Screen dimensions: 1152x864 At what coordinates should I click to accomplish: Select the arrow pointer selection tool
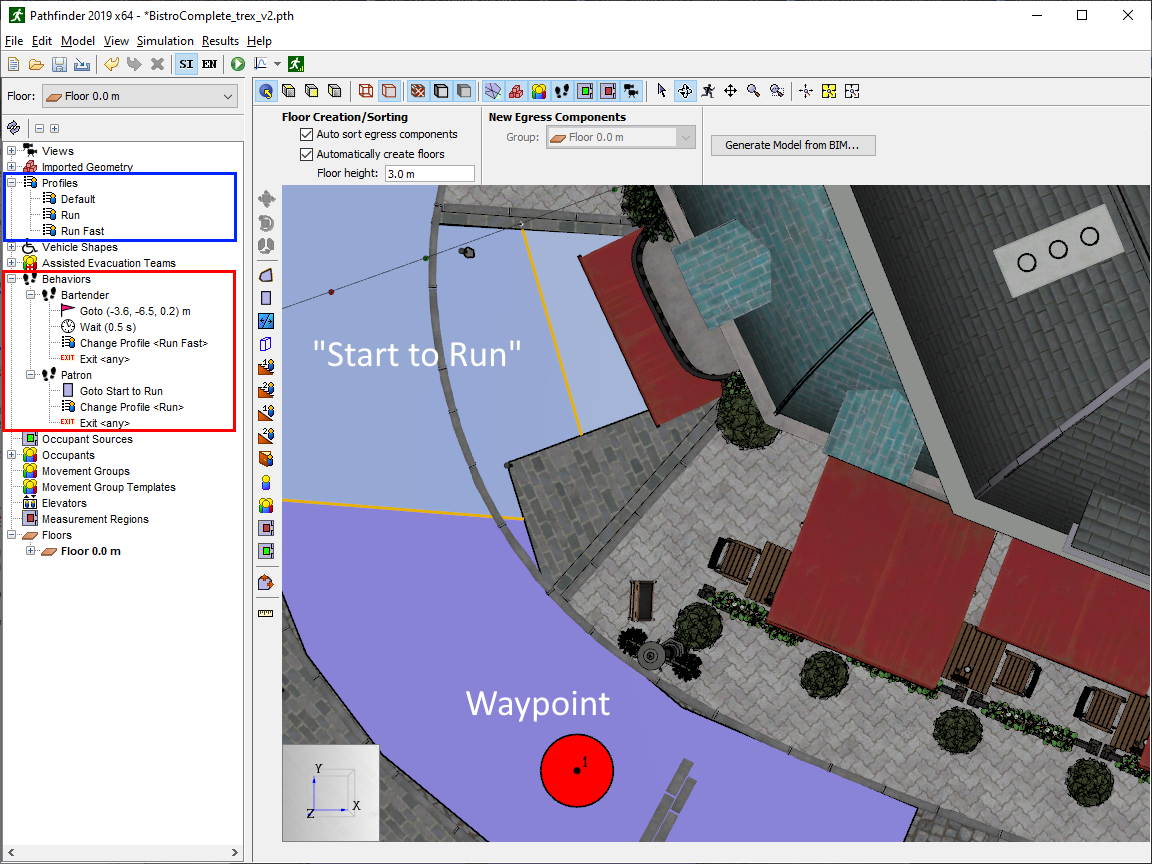(x=661, y=91)
